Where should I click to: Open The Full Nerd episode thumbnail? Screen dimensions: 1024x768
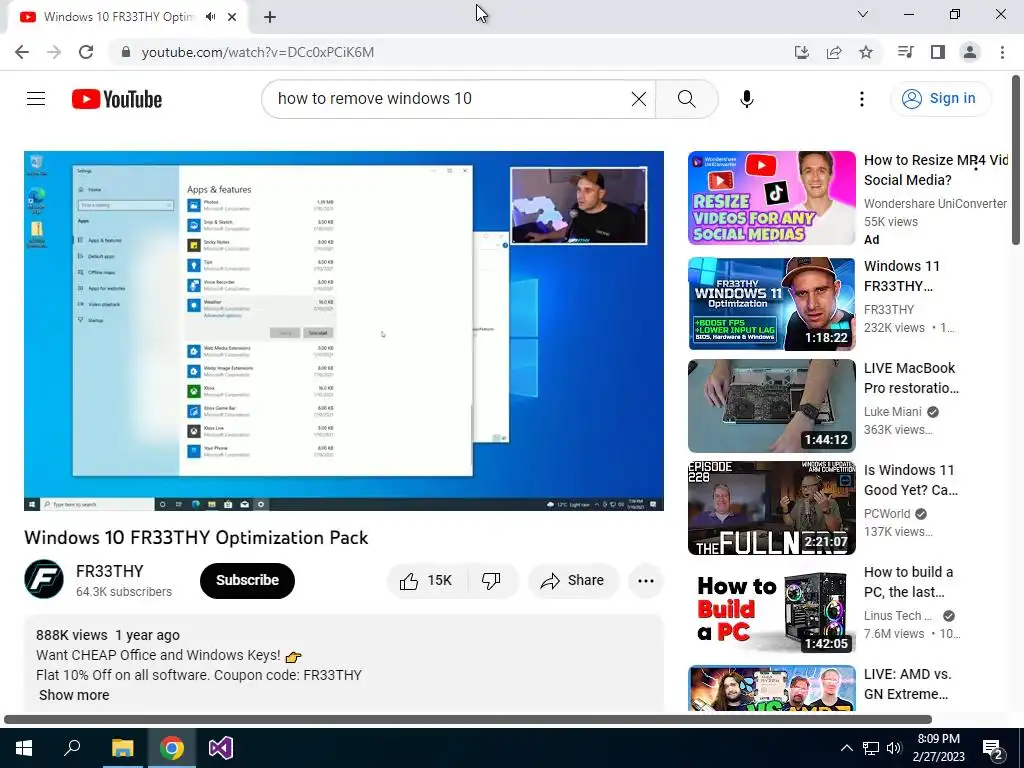771,507
